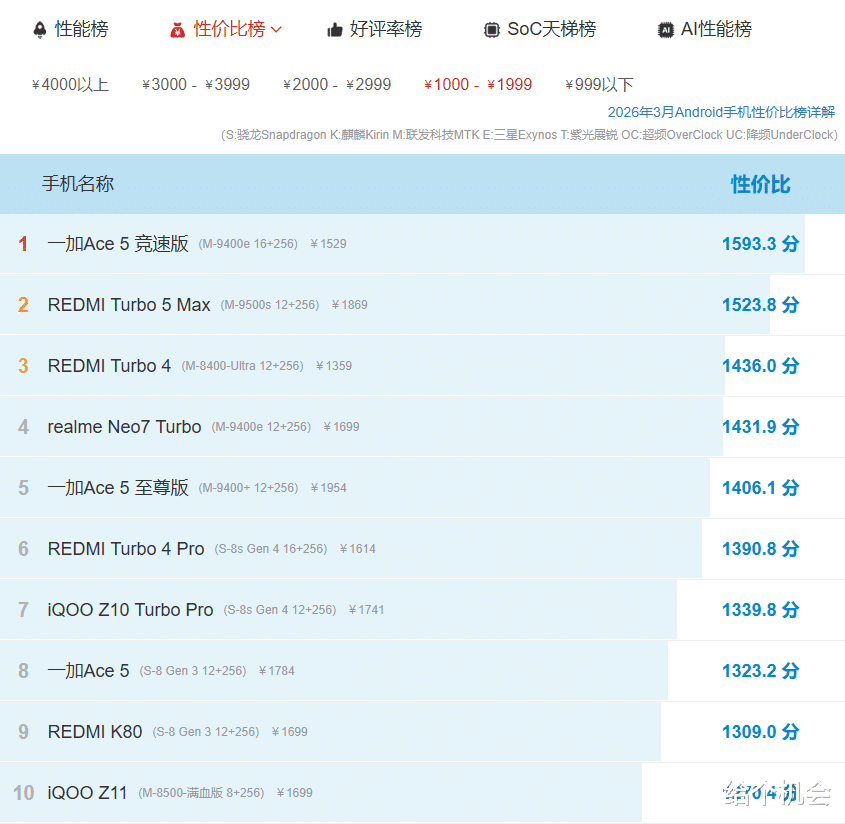
Task: Click the (M-9500s 12+256) spec text
Action: click(269, 305)
